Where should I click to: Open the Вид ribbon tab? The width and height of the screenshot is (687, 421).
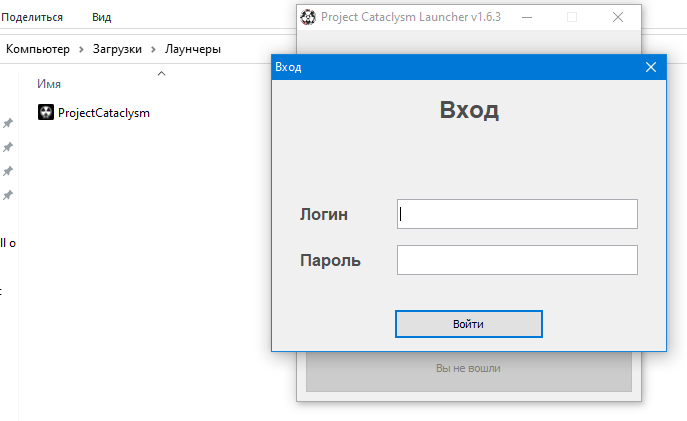[x=102, y=17]
